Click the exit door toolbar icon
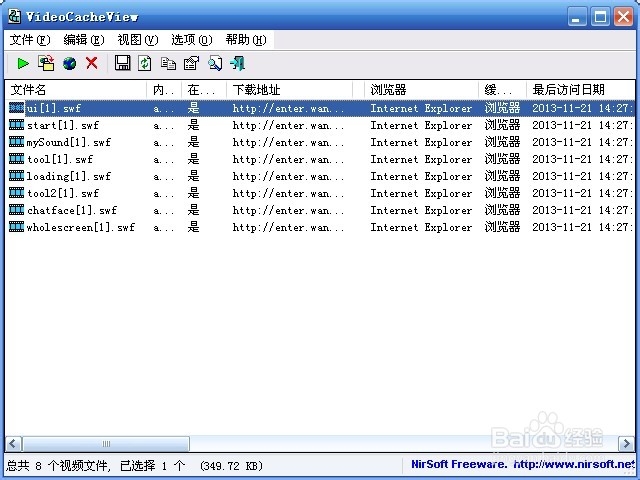Viewport: 640px width, 480px height. click(238, 63)
